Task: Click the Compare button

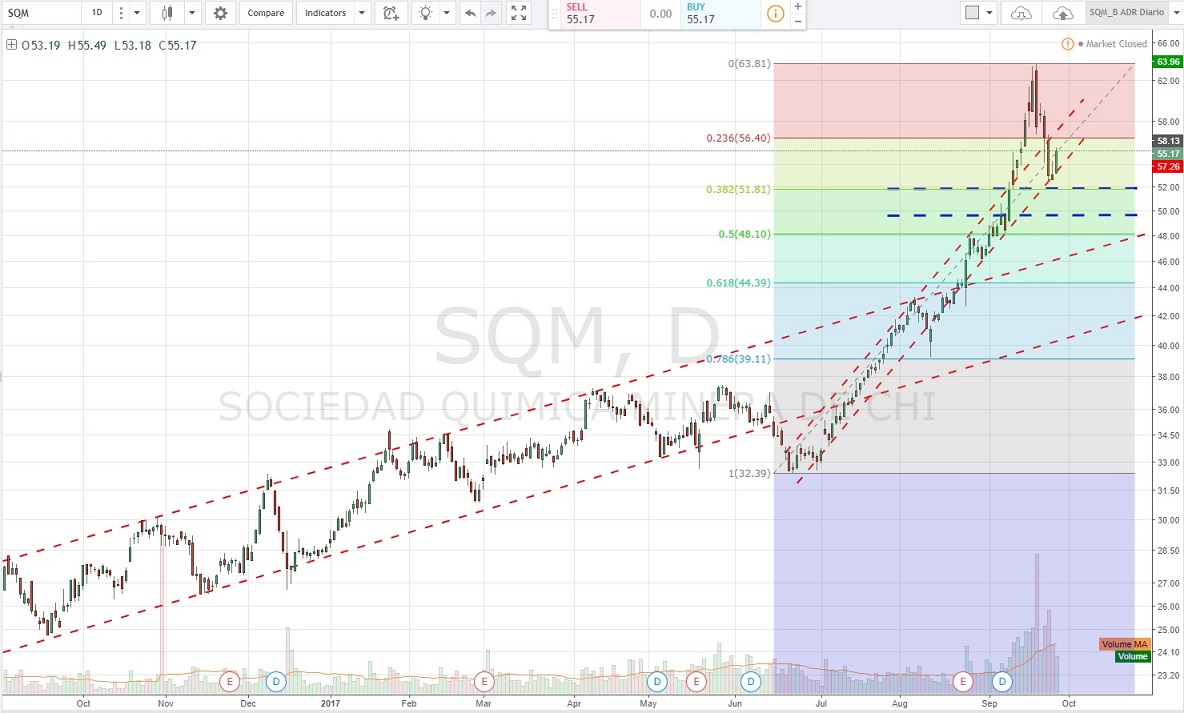Action: point(266,13)
